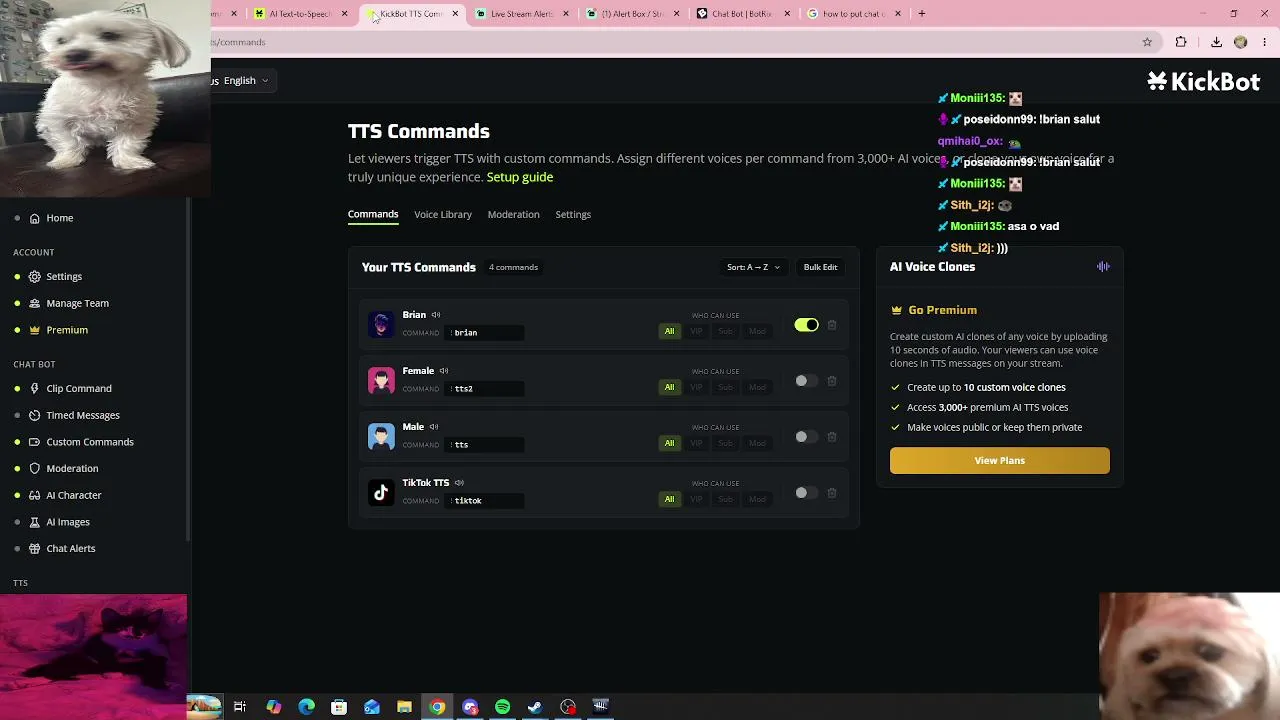Switch to the Moderation tab

tap(513, 214)
